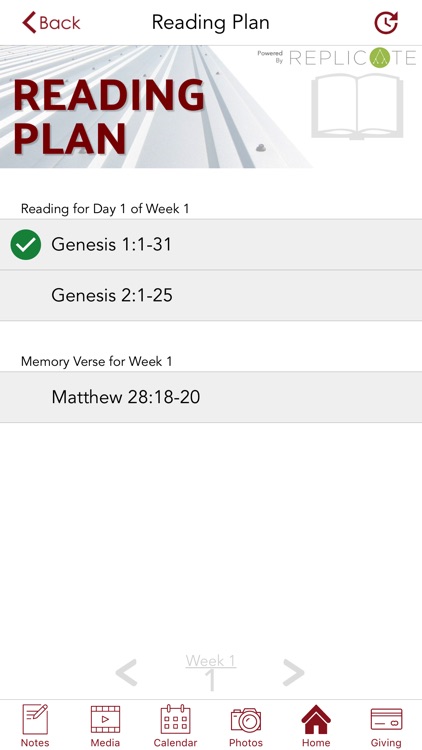Open the Notes tab icon

click(x=35, y=718)
